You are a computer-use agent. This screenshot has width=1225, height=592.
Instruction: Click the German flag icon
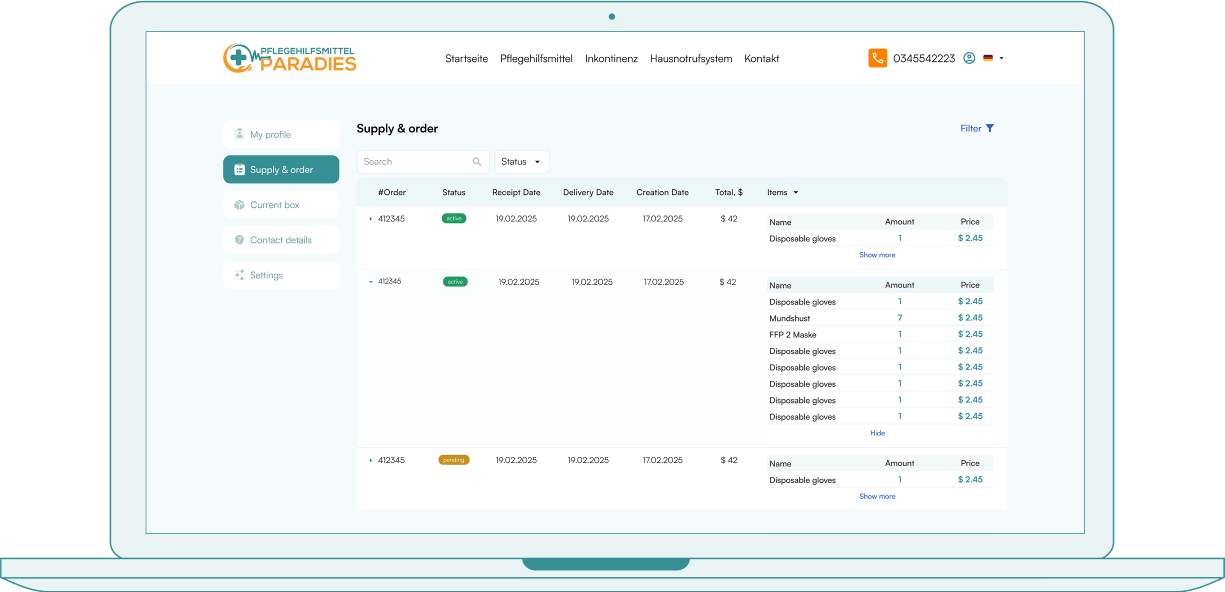point(988,58)
